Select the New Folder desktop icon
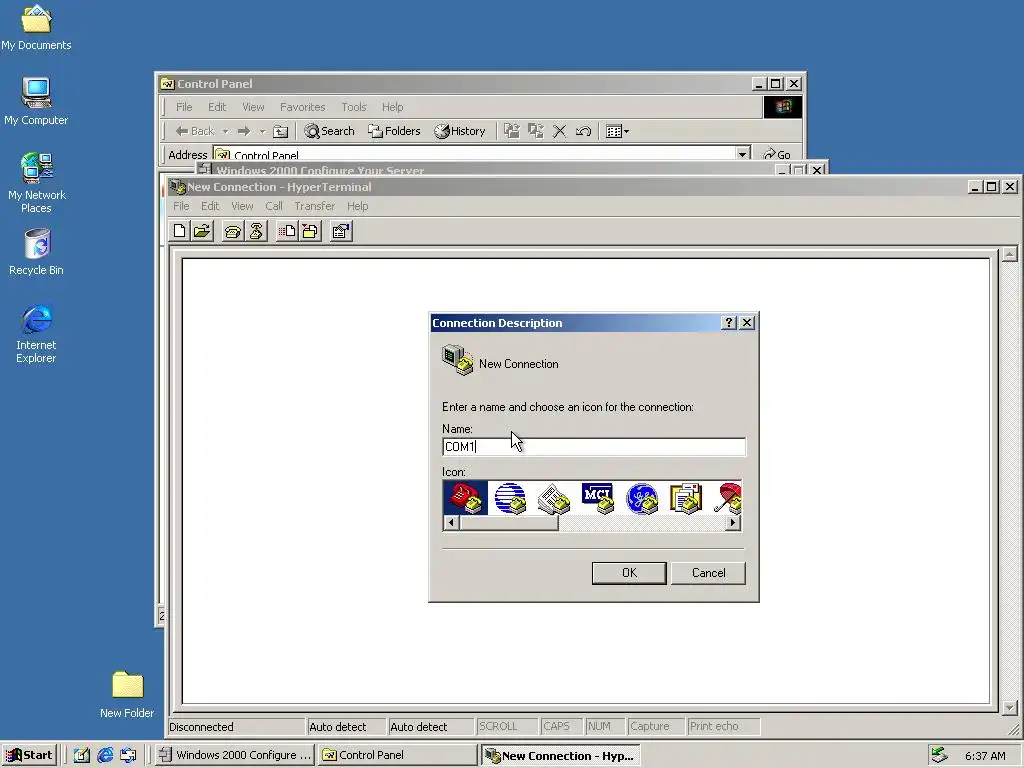The height and width of the screenshot is (768, 1024). 127,695
